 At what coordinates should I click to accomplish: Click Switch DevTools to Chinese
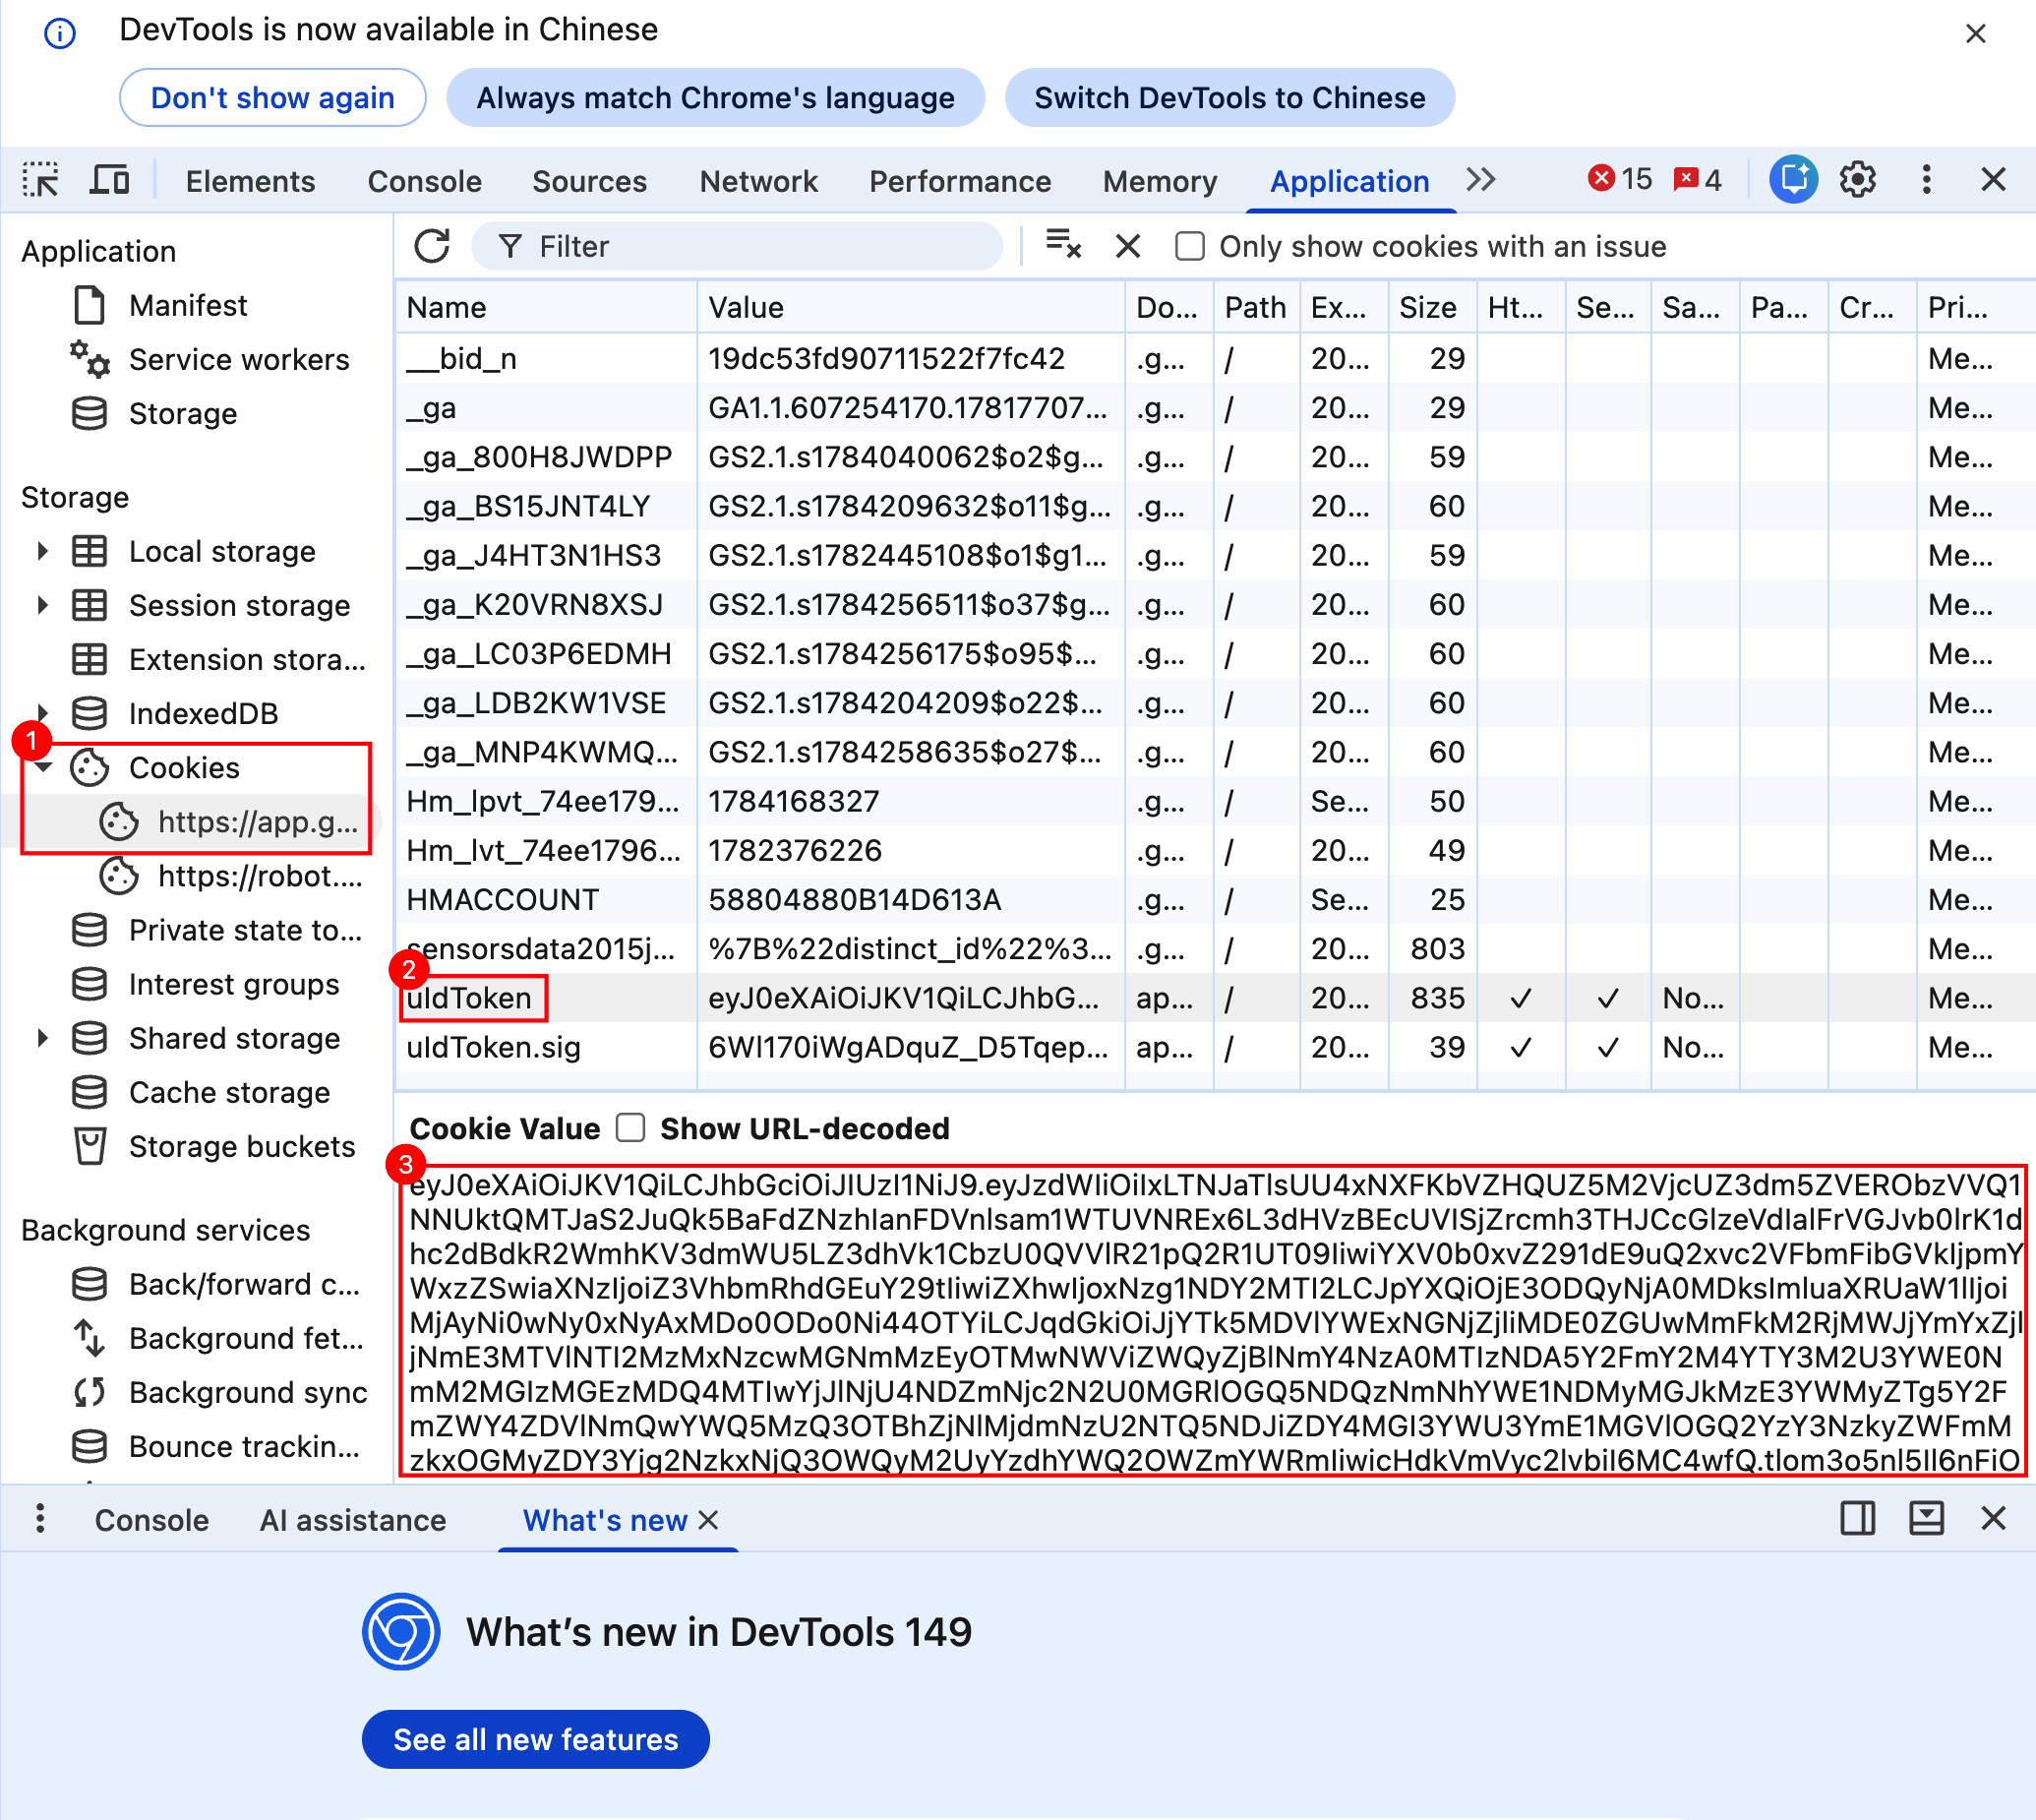point(1229,98)
